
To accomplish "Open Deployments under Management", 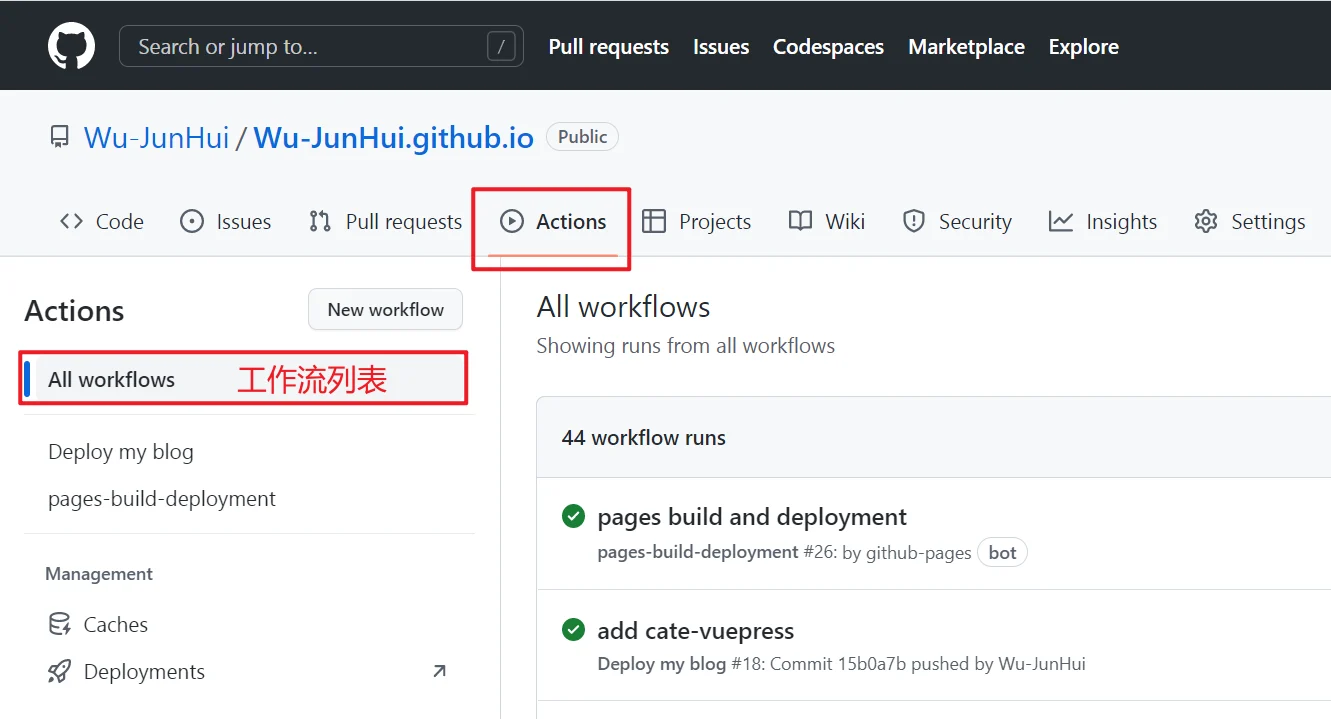I will pyautogui.click(x=126, y=672).
